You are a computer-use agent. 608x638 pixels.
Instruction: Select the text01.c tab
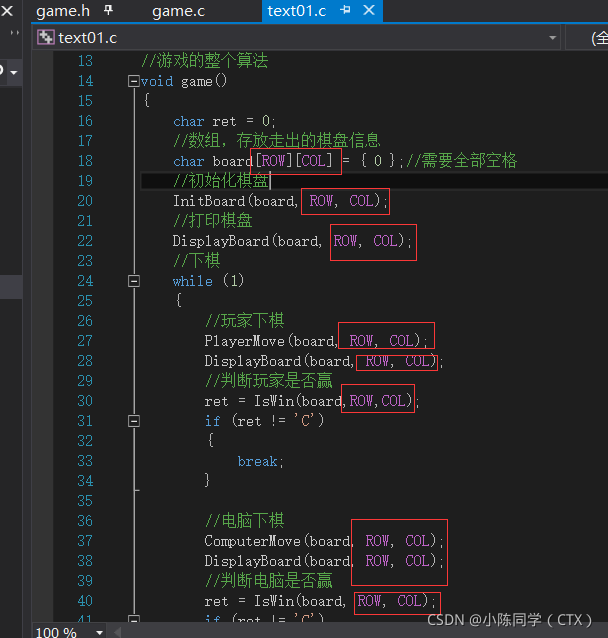coord(297,11)
